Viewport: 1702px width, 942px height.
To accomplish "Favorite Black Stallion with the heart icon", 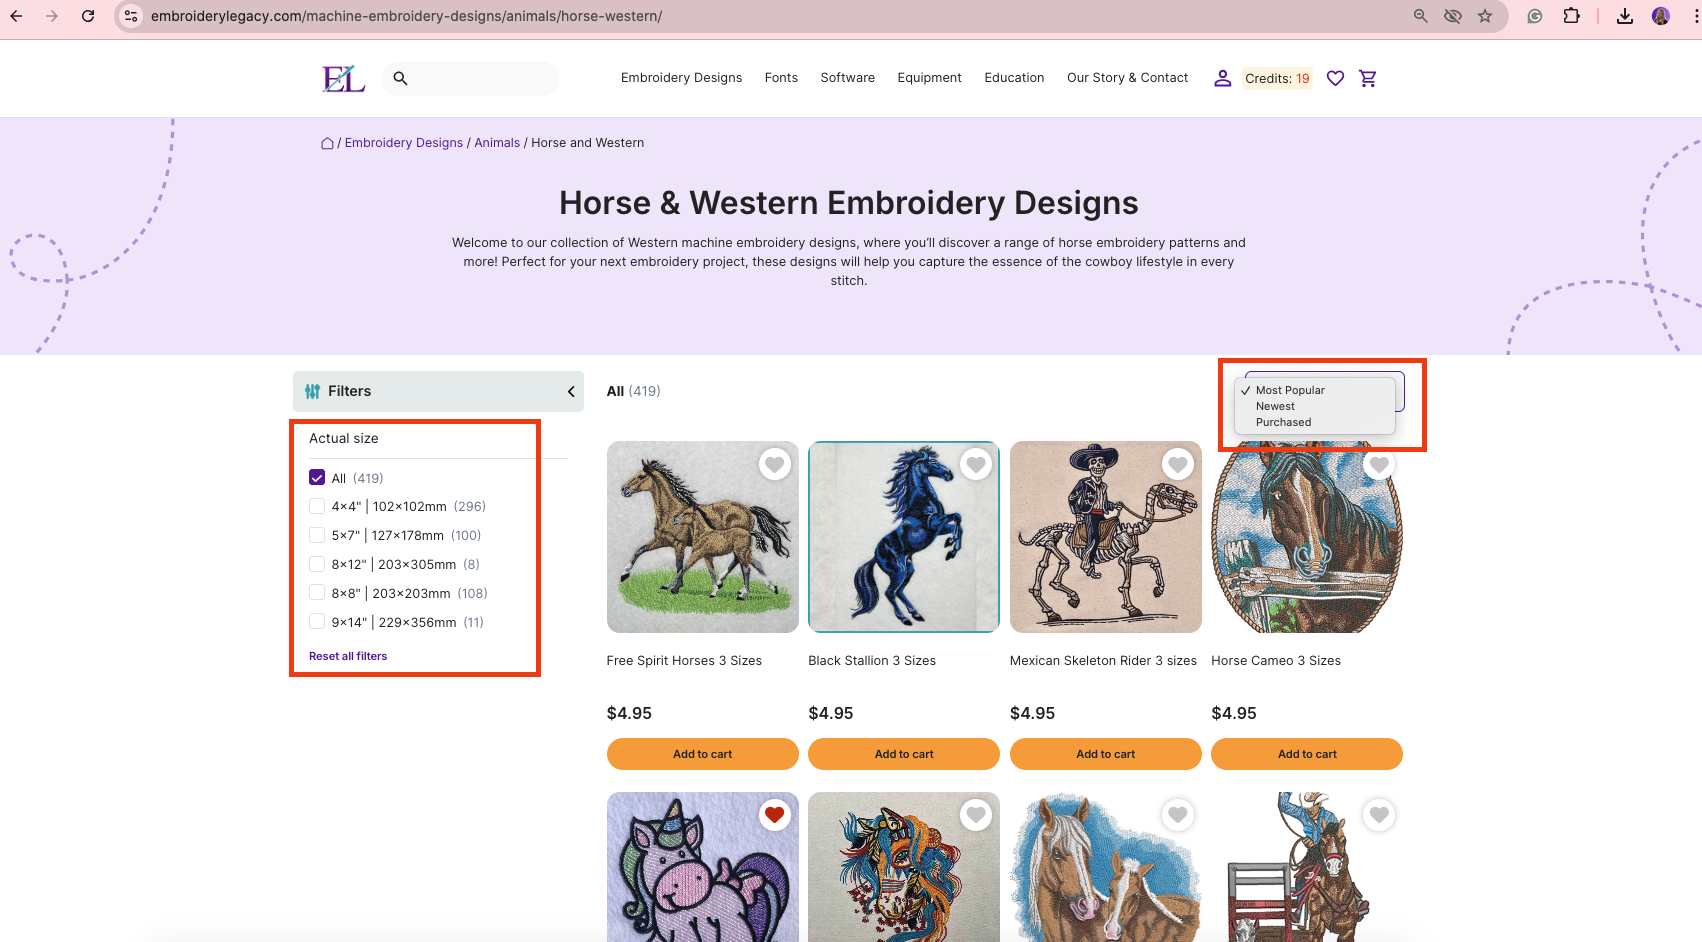I will [x=976, y=464].
